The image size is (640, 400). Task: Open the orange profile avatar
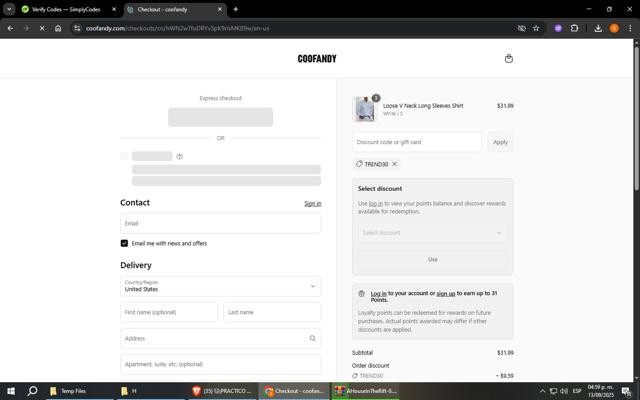pos(614,28)
